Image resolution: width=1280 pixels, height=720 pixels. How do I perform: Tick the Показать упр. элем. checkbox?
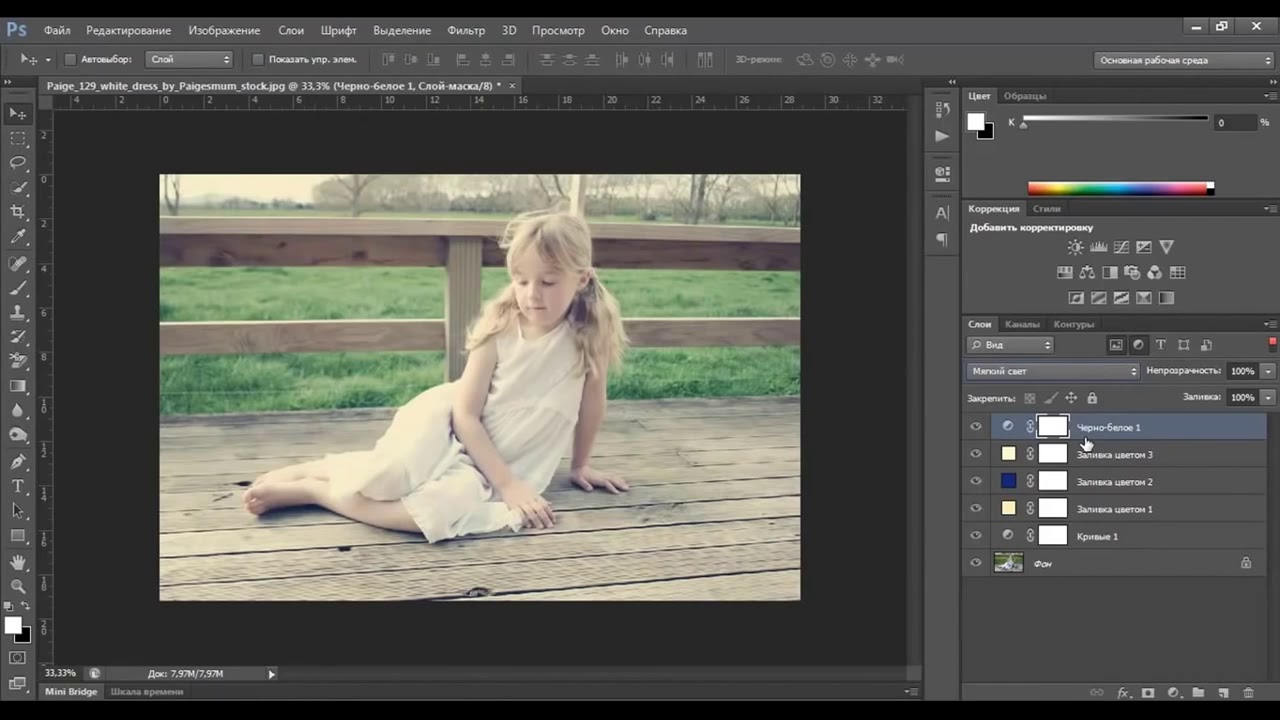[258, 60]
